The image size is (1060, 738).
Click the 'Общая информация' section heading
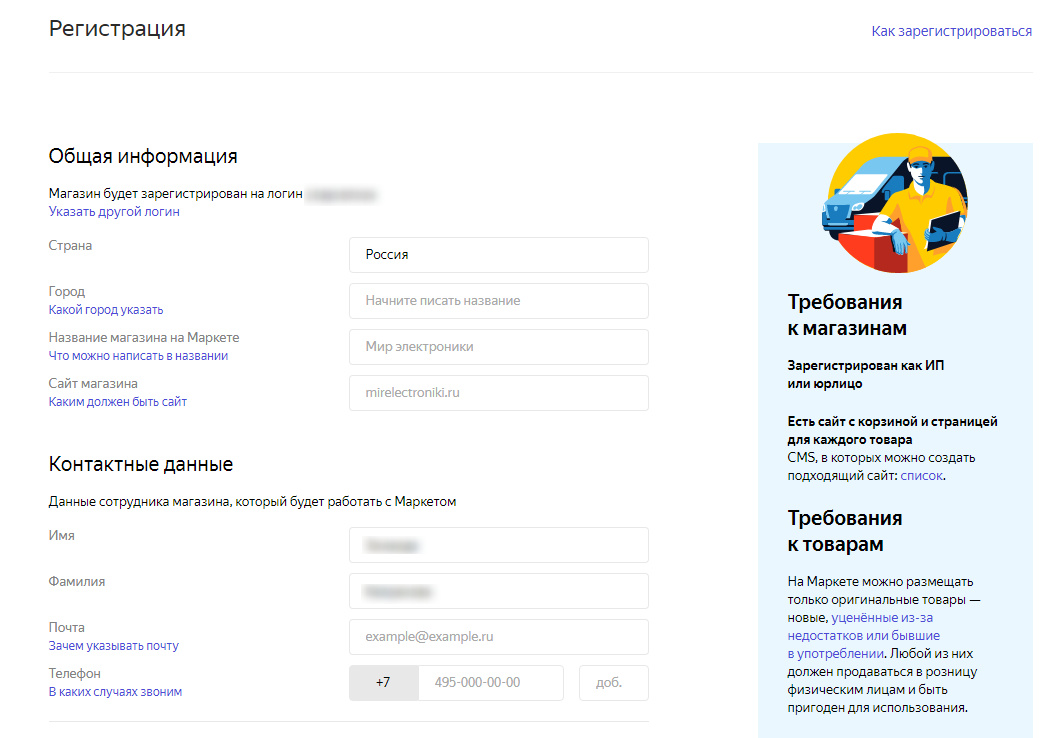[x=143, y=156]
